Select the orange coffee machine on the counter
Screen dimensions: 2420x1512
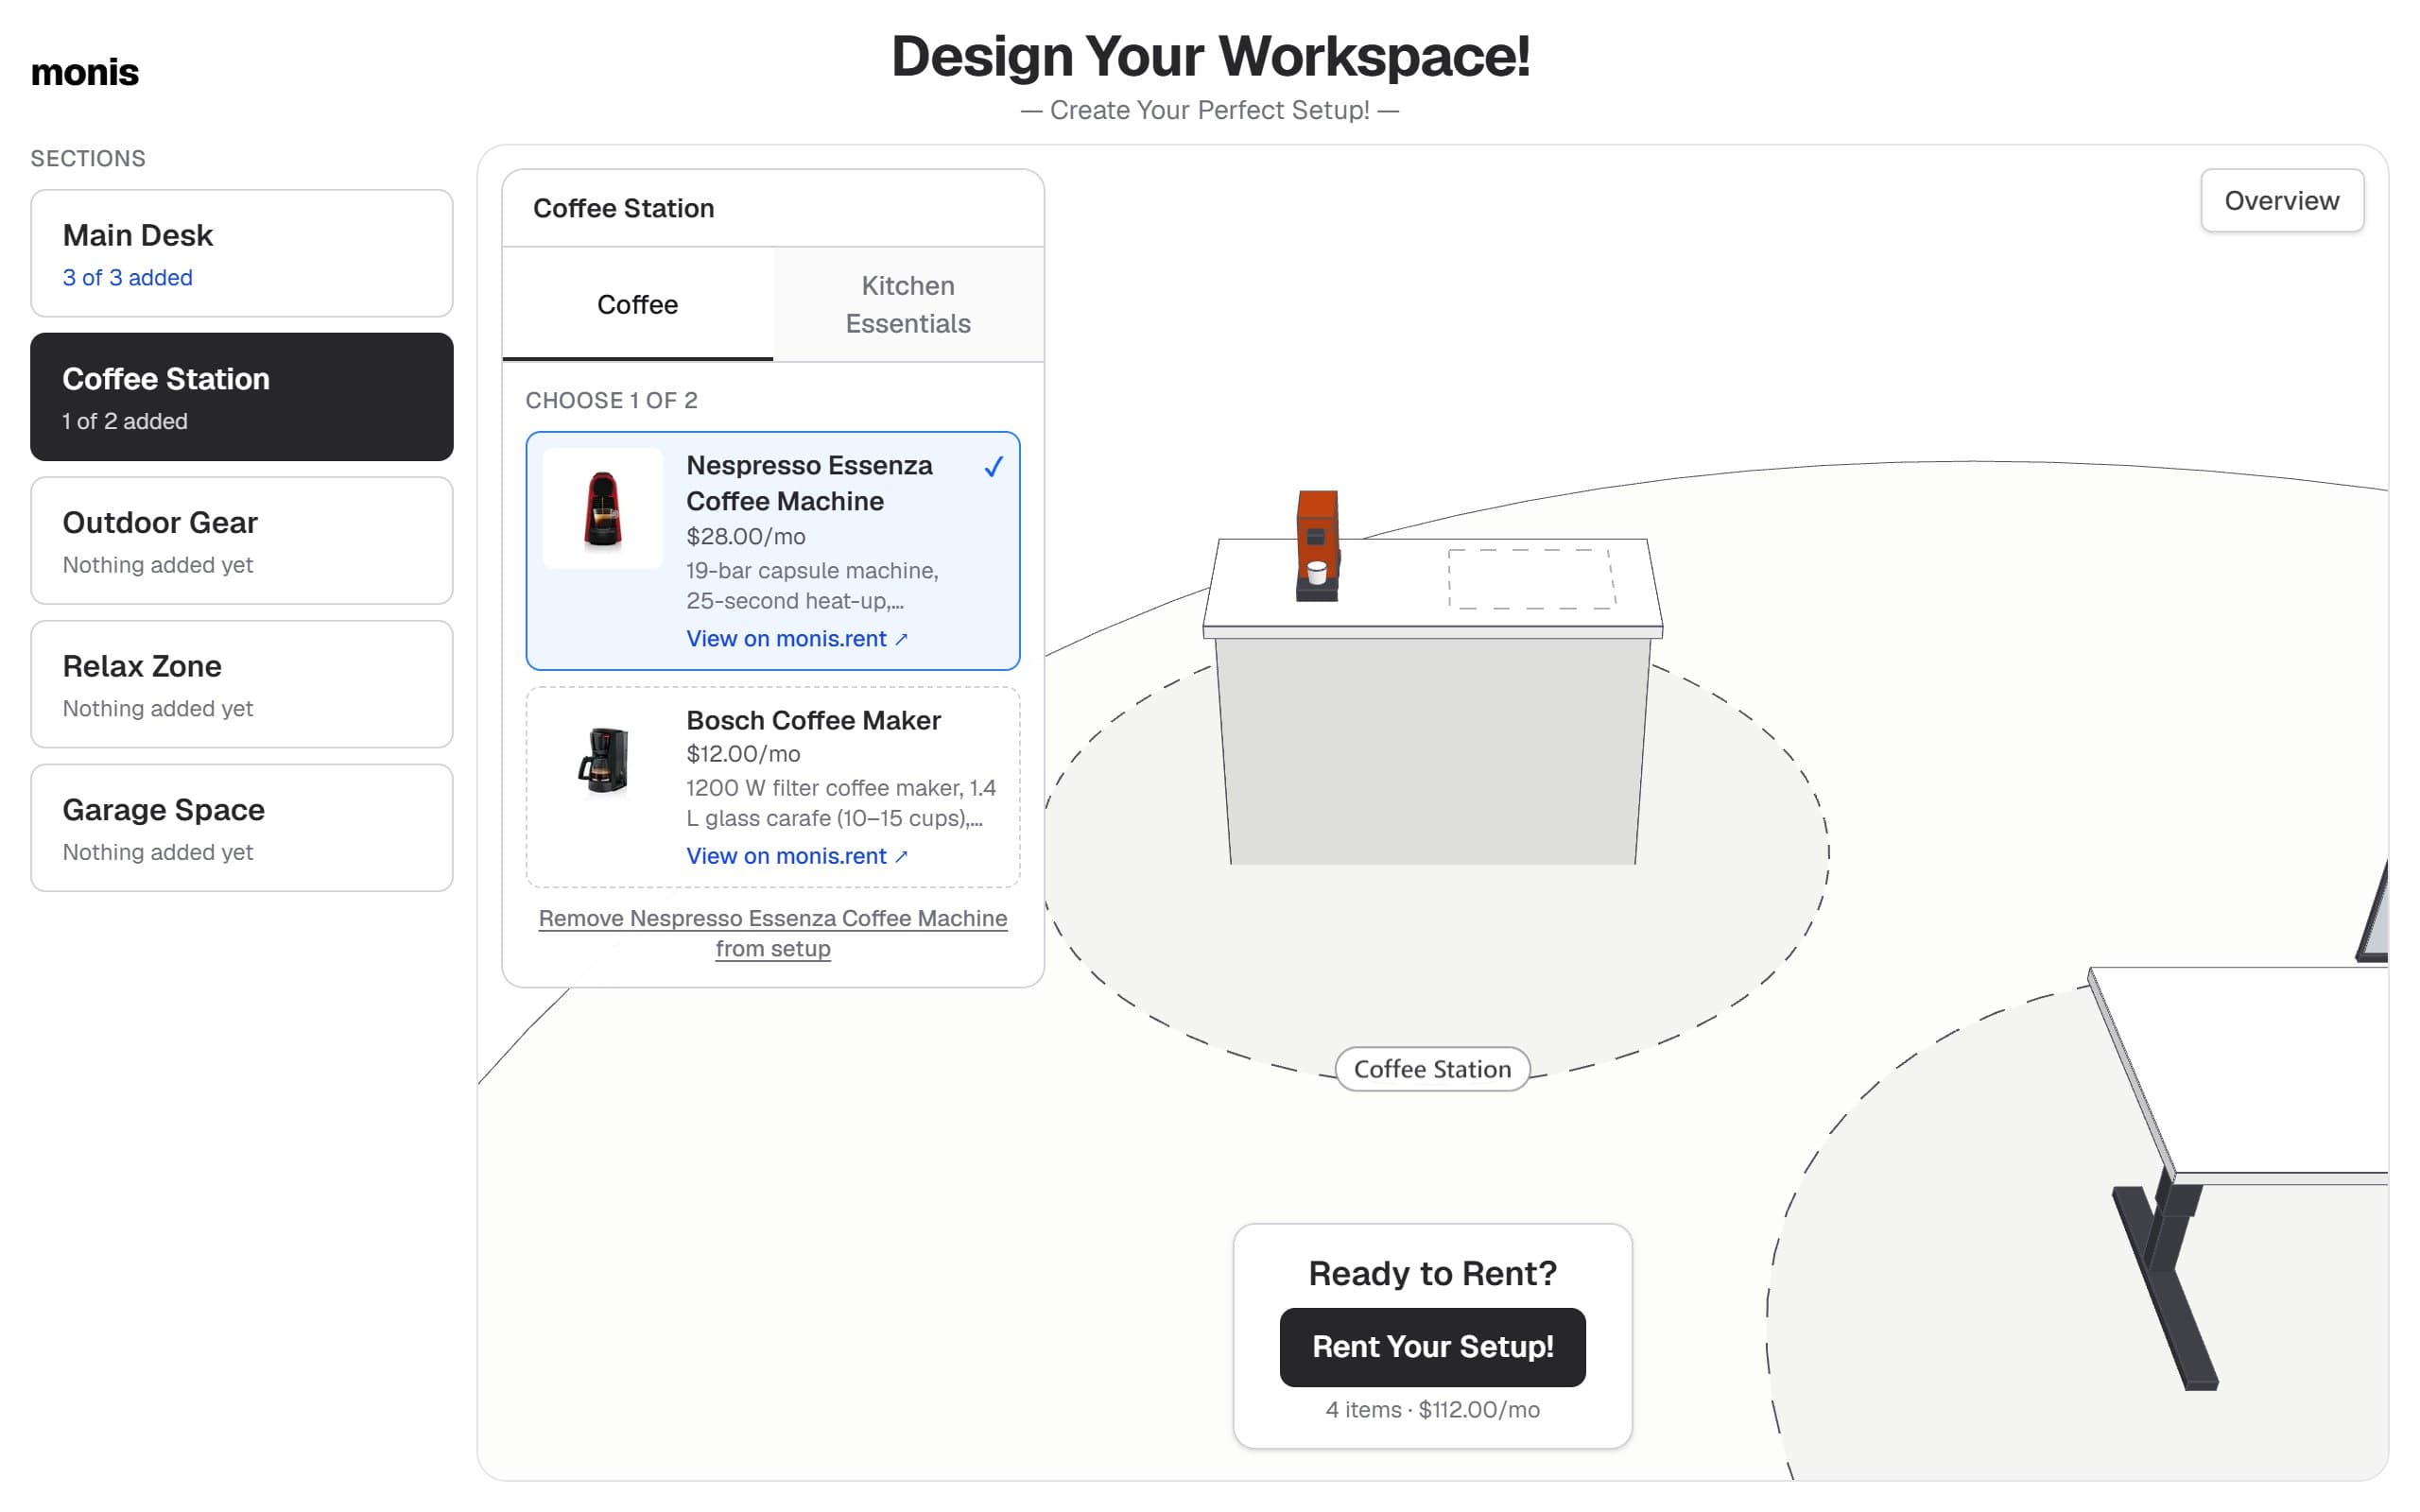(x=1317, y=545)
